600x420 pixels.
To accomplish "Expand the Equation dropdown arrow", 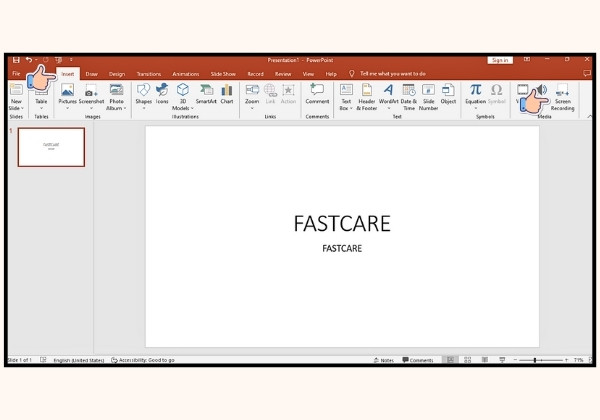I will pos(476,108).
